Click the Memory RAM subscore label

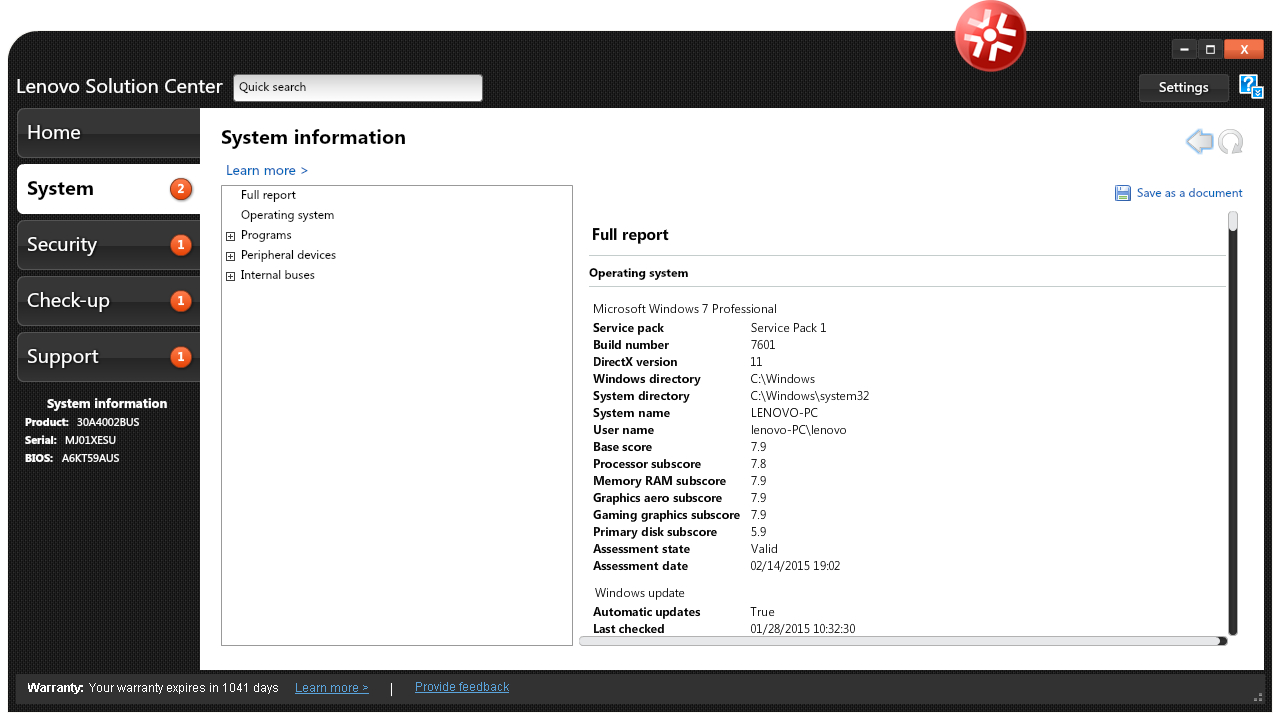660,481
